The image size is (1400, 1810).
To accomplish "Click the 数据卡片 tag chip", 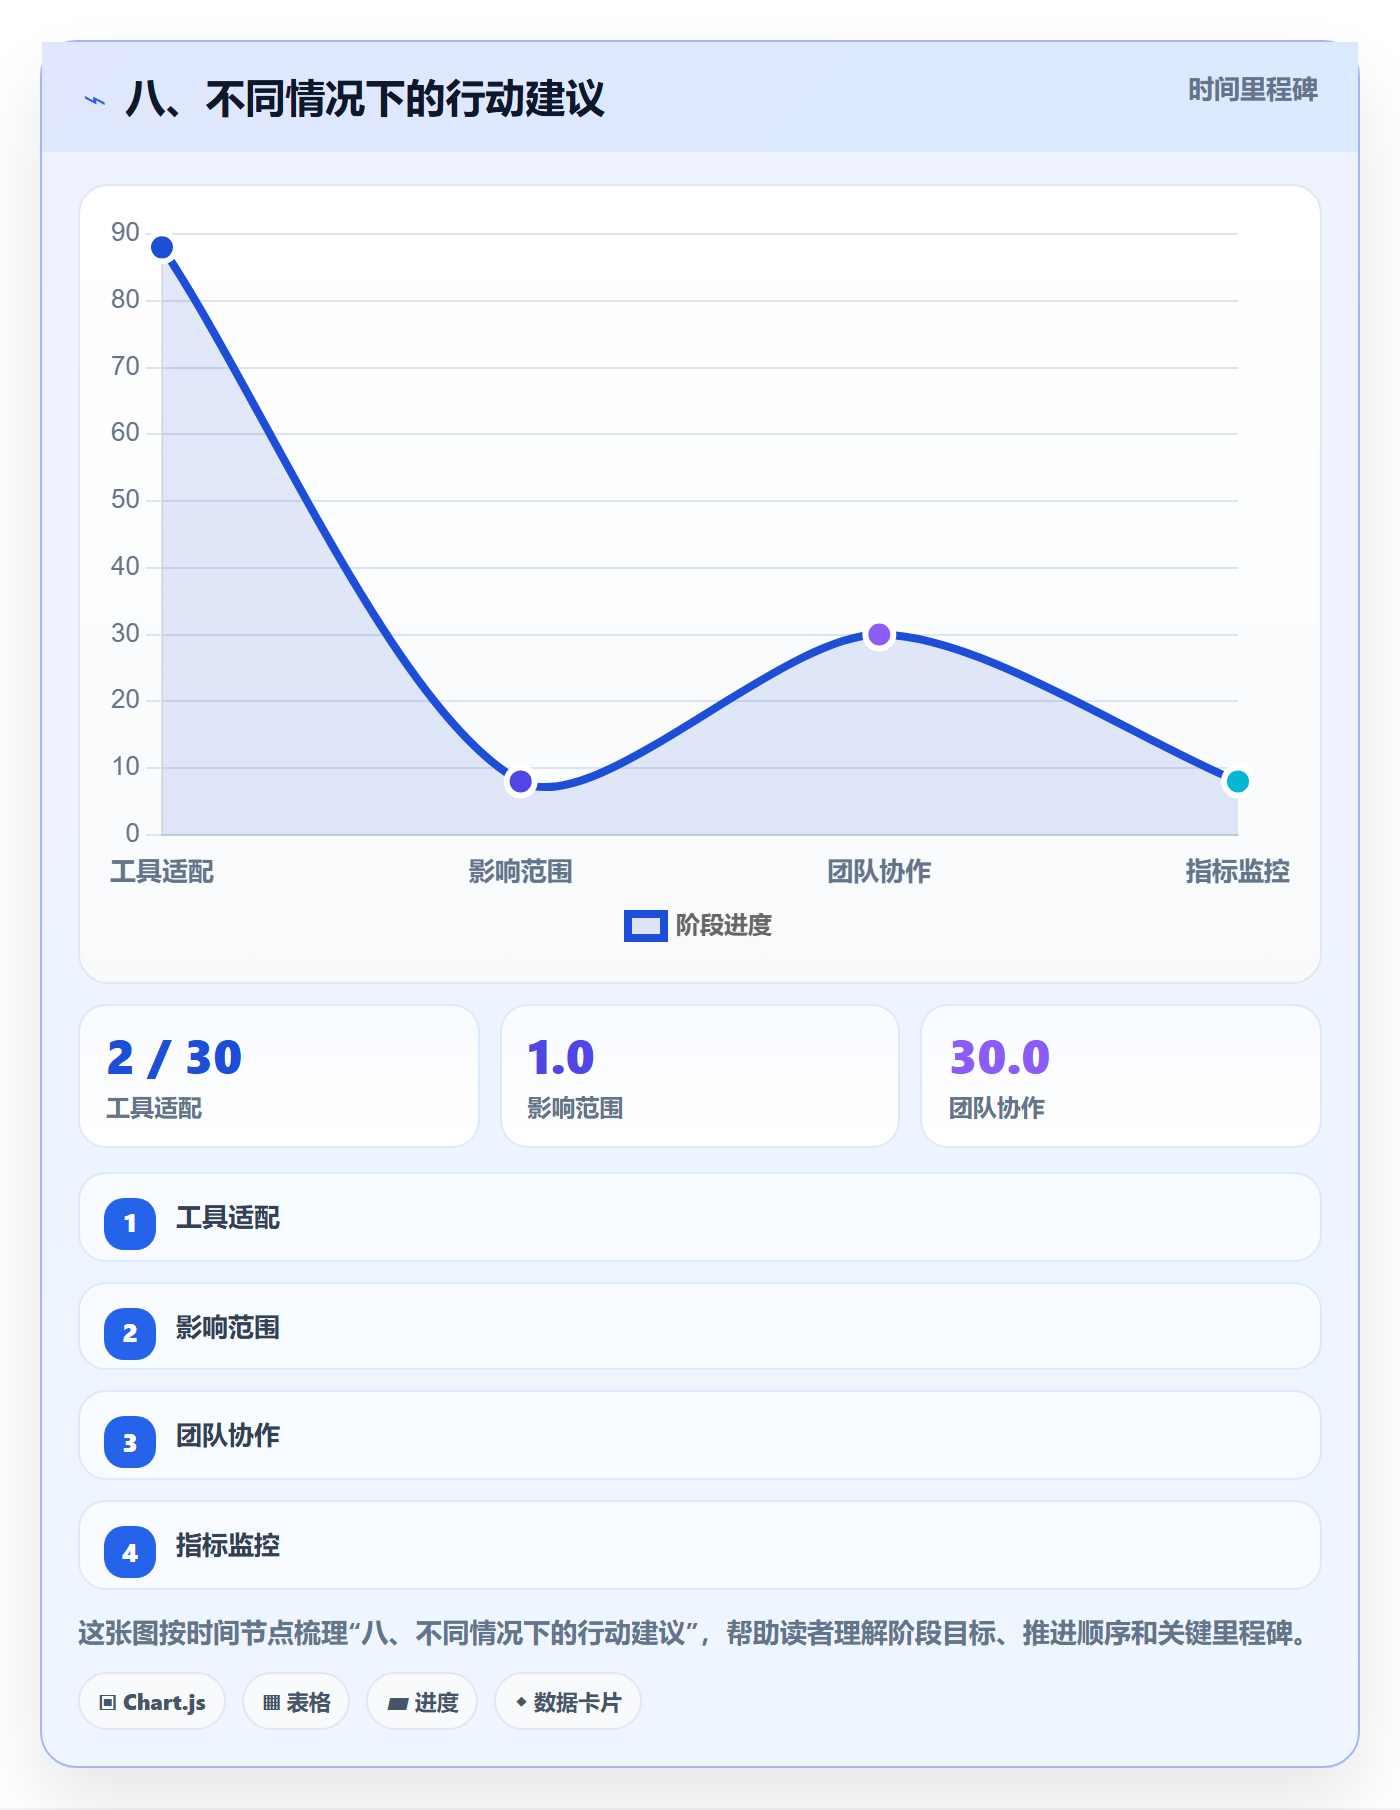I will click(x=568, y=1701).
